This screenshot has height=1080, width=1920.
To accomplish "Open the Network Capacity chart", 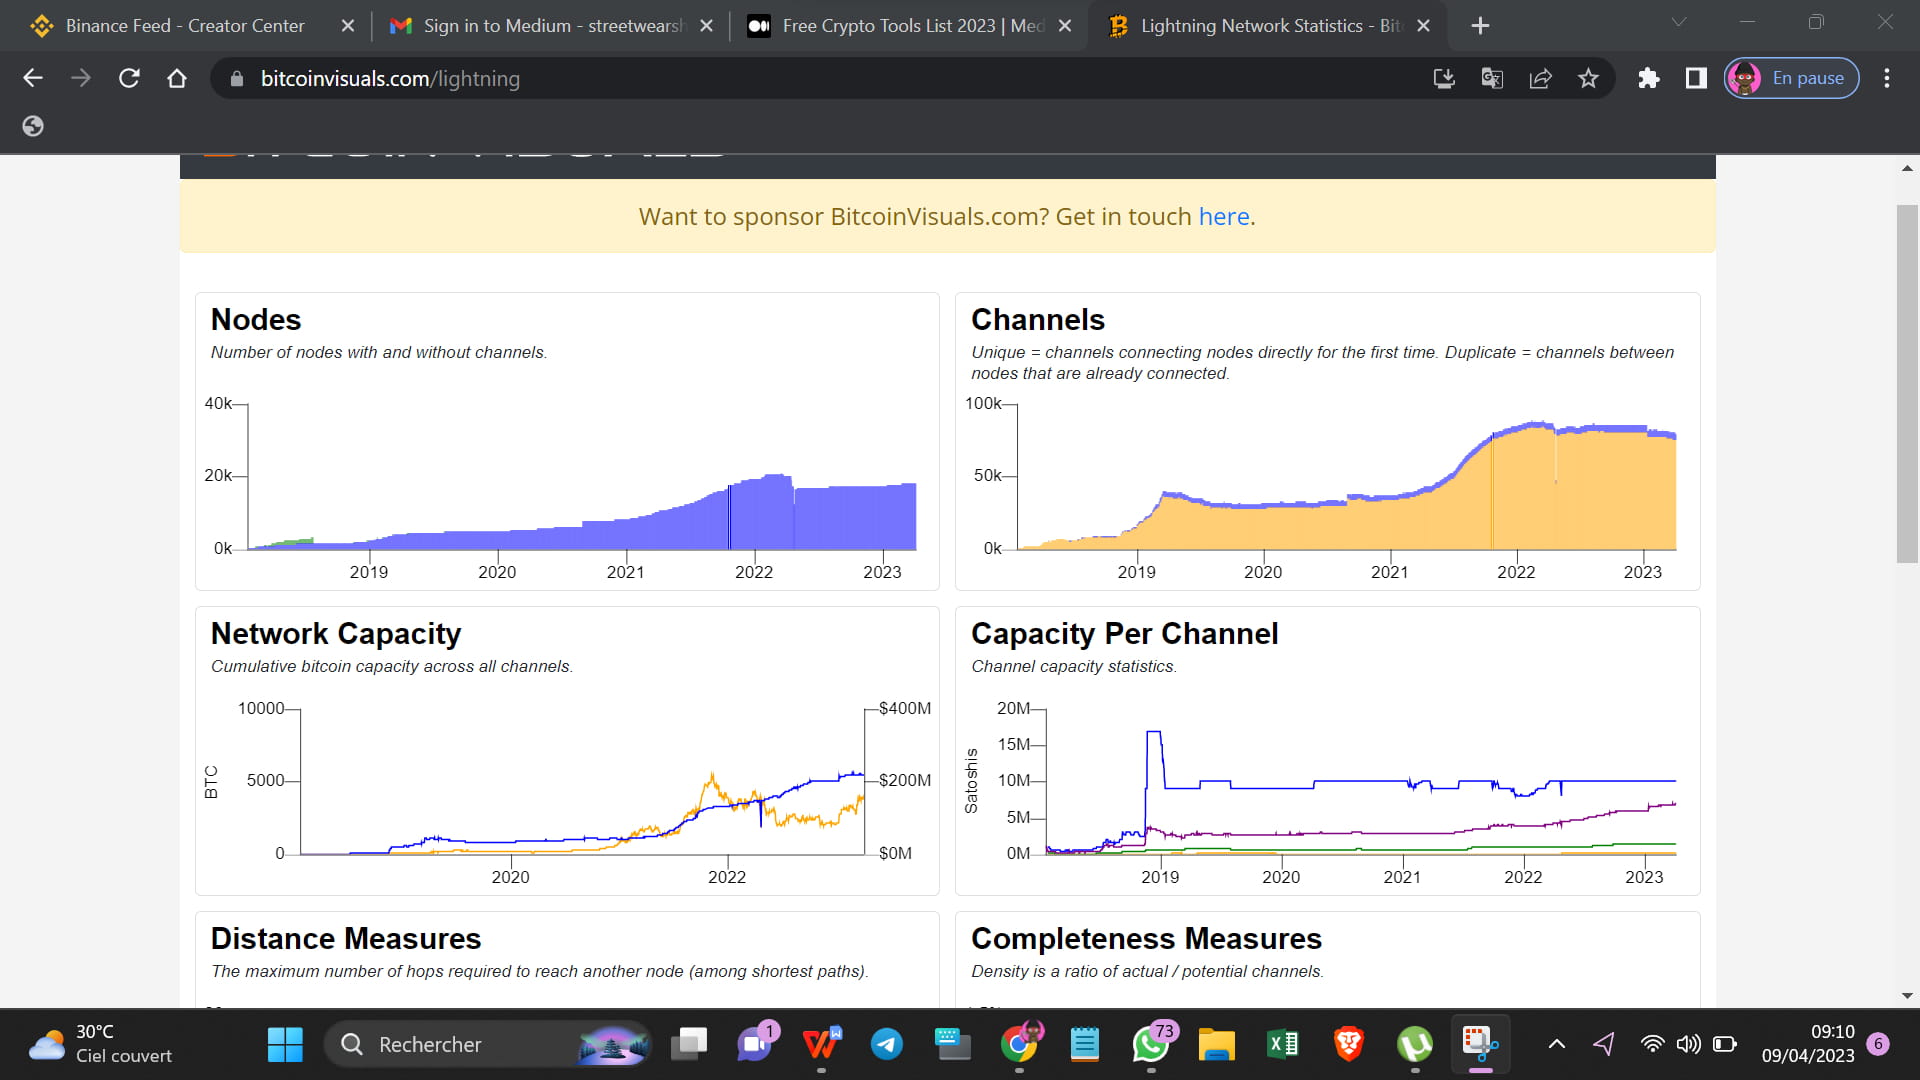I will [567, 780].
